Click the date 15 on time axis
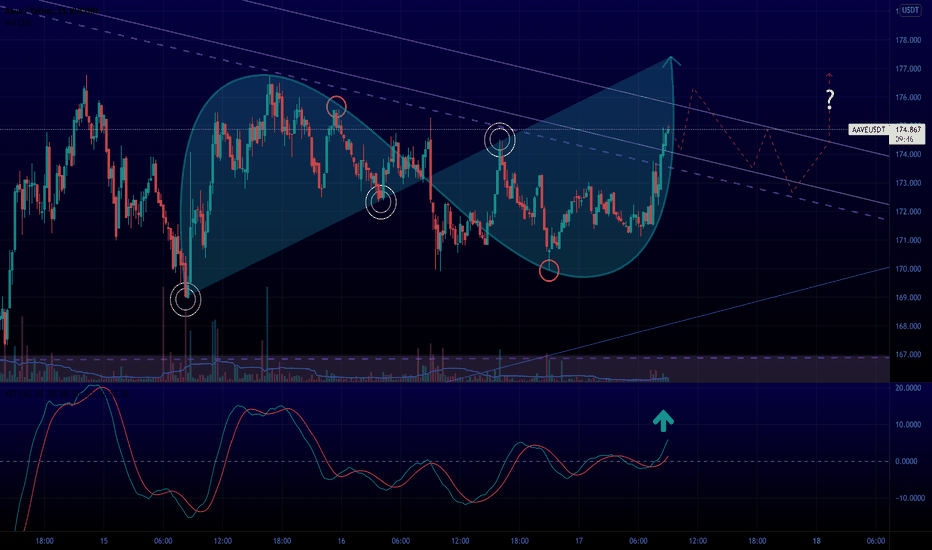 click(x=103, y=541)
